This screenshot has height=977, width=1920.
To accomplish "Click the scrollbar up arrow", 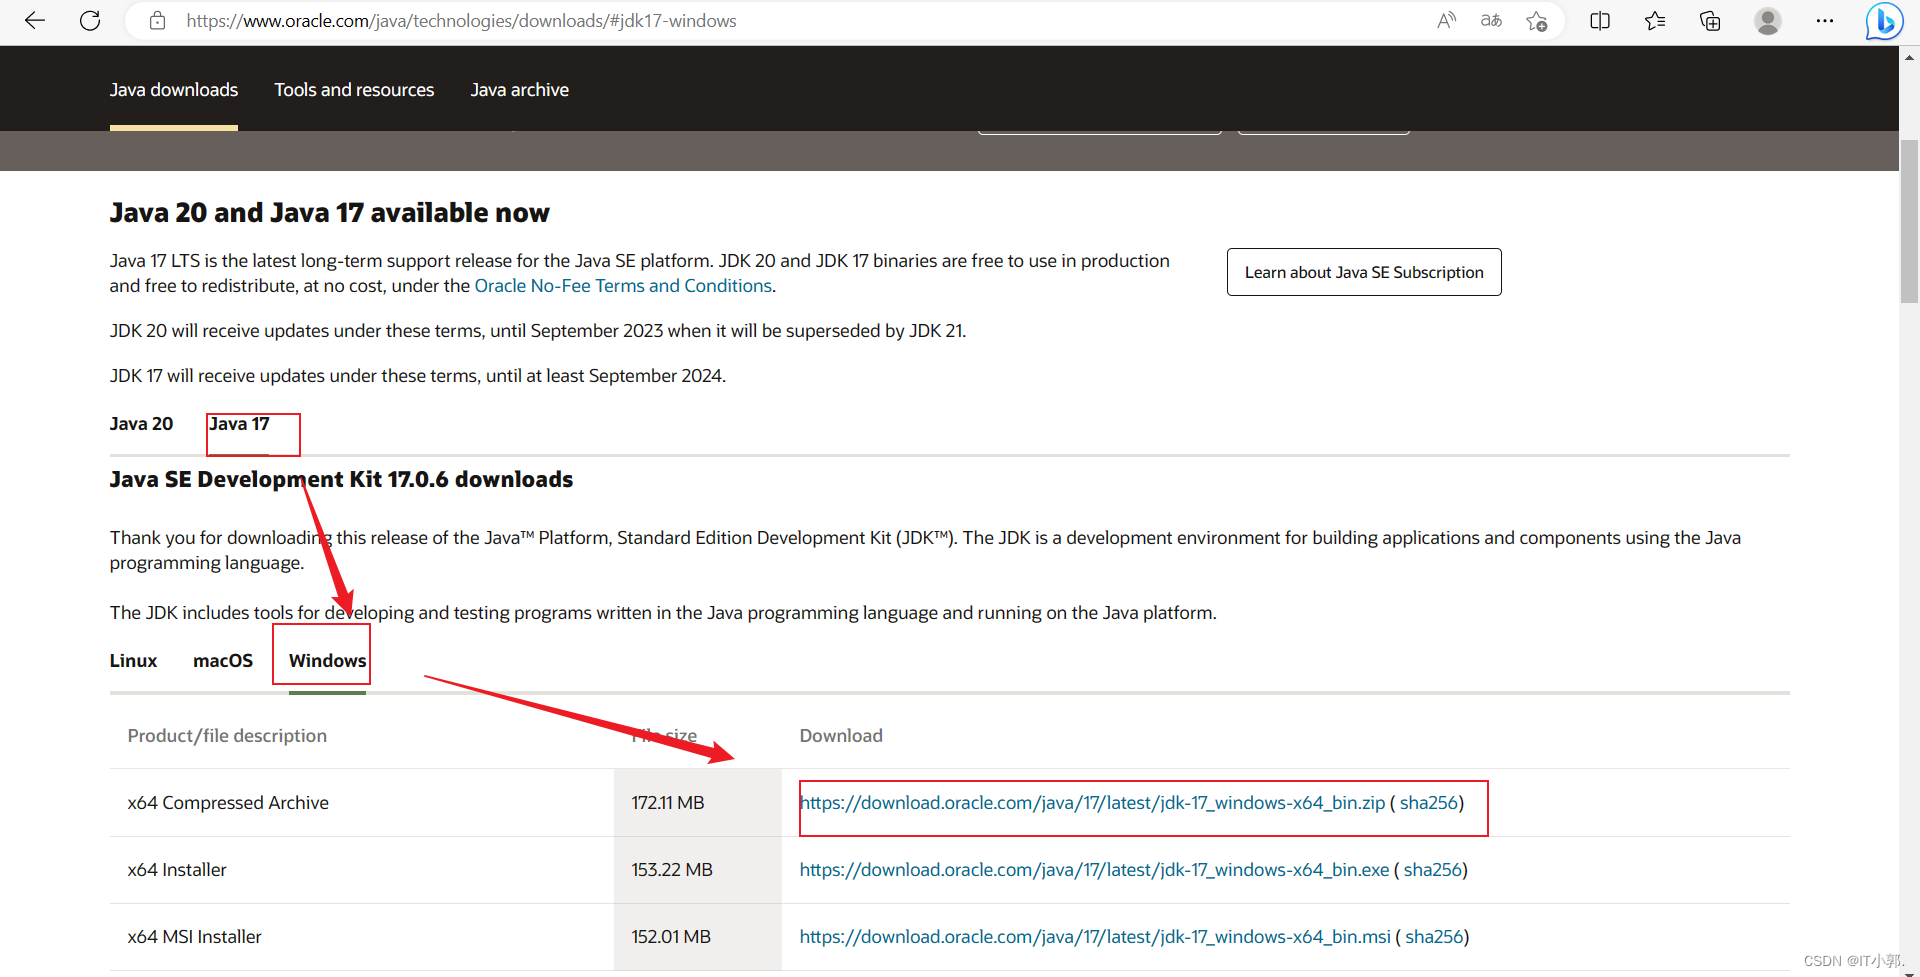I will pos(1909,56).
